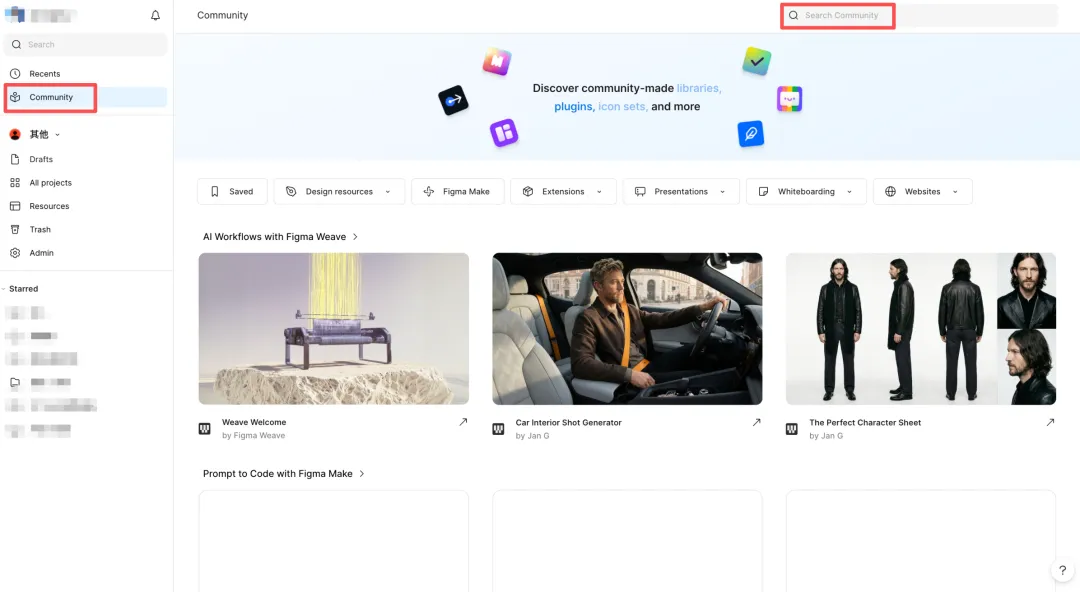Click the Figma Make filter button

[457, 192]
